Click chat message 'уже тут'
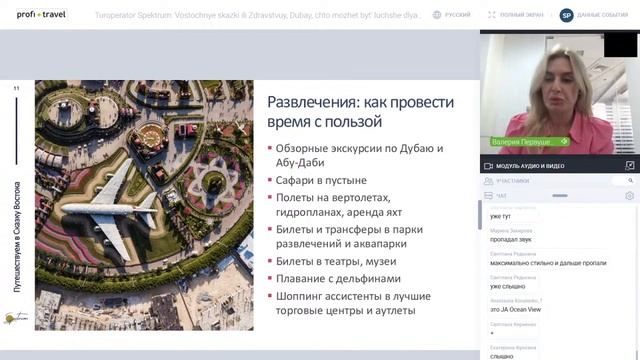640x360 pixels. tap(500, 216)
